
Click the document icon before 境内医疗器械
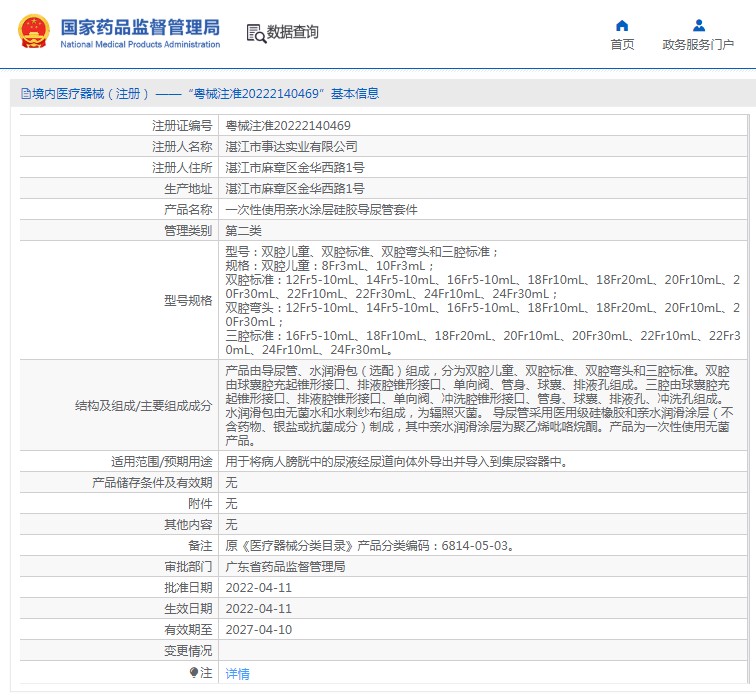click(x=26, y=94)
